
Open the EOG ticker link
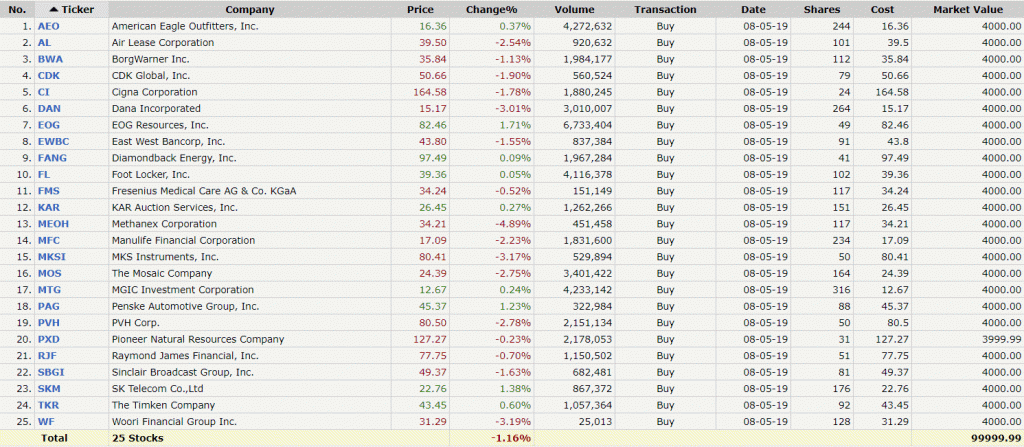[49, 125]
